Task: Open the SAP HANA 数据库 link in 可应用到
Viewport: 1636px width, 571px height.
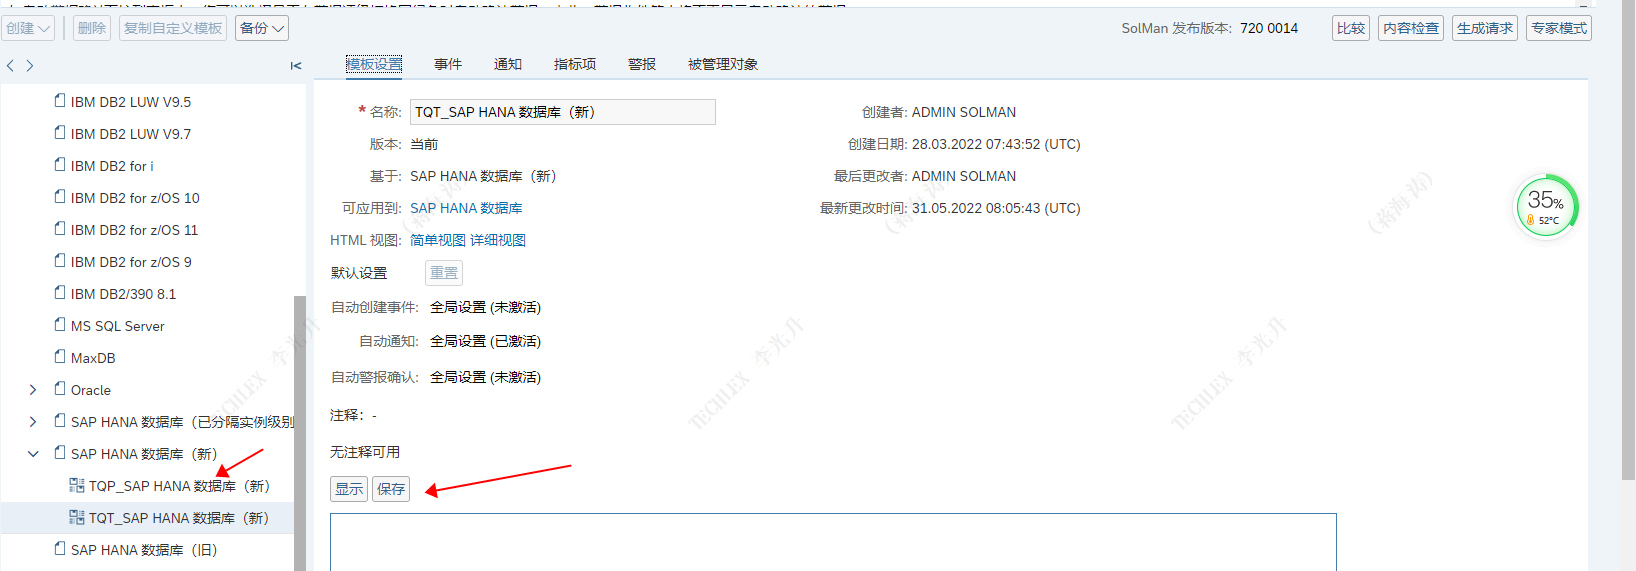Action: click(x=466, y=208)
